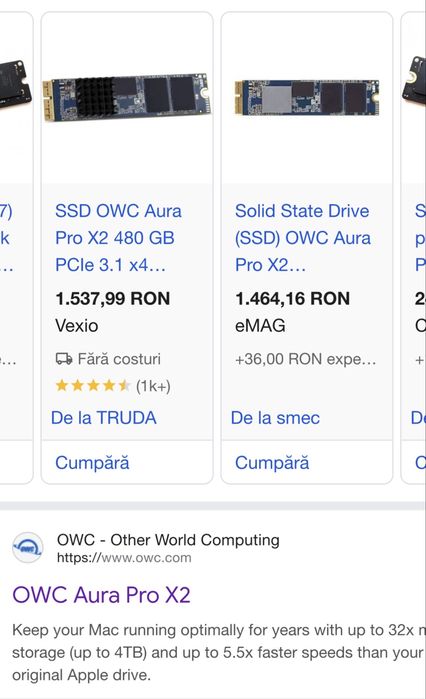This screenshot has width=426, height=699.
Task: Open the De la TRUDA link
Action: 104,418
